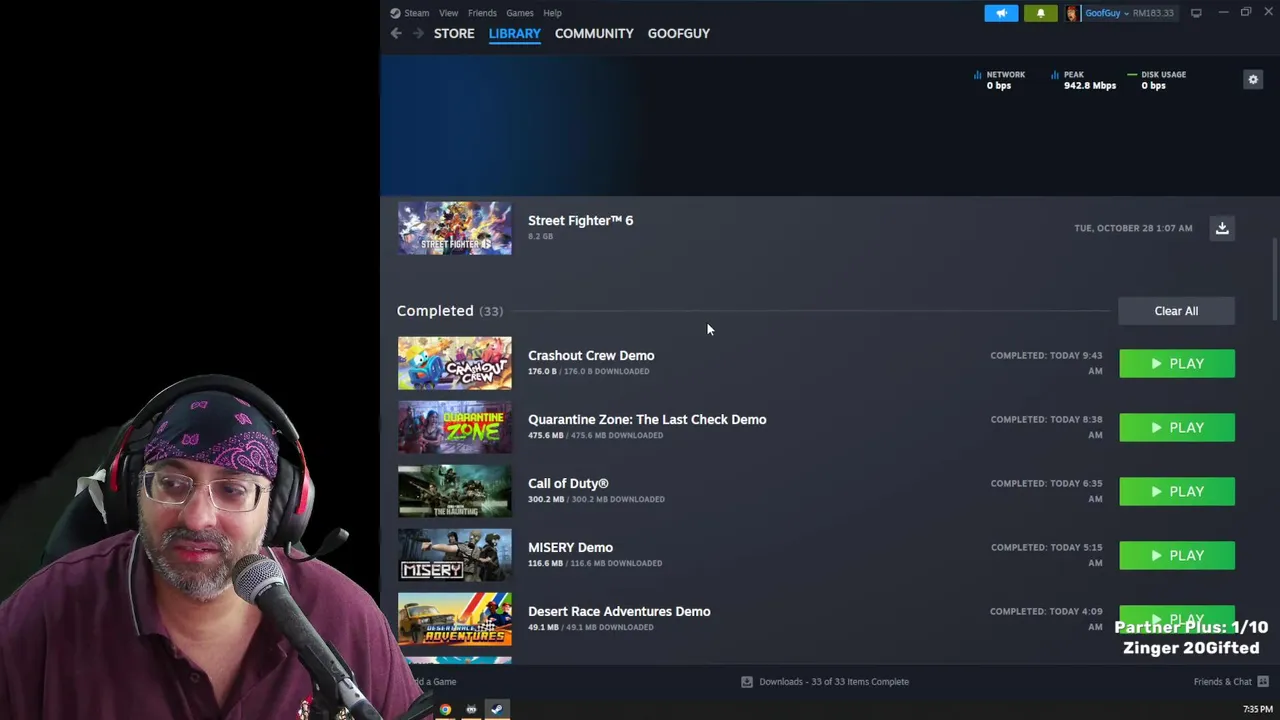Image resolution: width=1280 pixels, height=720 pixels.
Task: Click Add a Game
Action: [432, 682]
